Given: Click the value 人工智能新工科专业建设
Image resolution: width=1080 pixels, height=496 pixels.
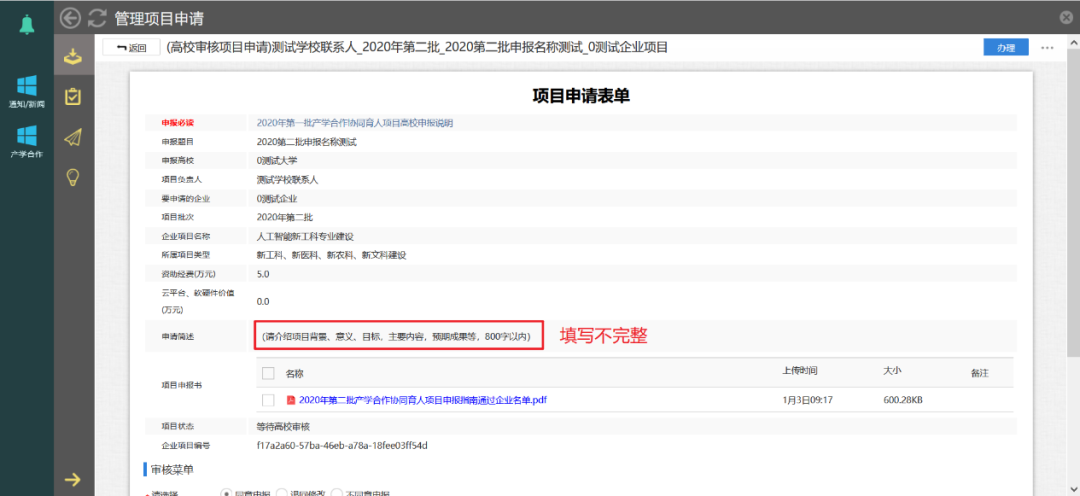Looking at the screenshot, I should pos(305,236).
